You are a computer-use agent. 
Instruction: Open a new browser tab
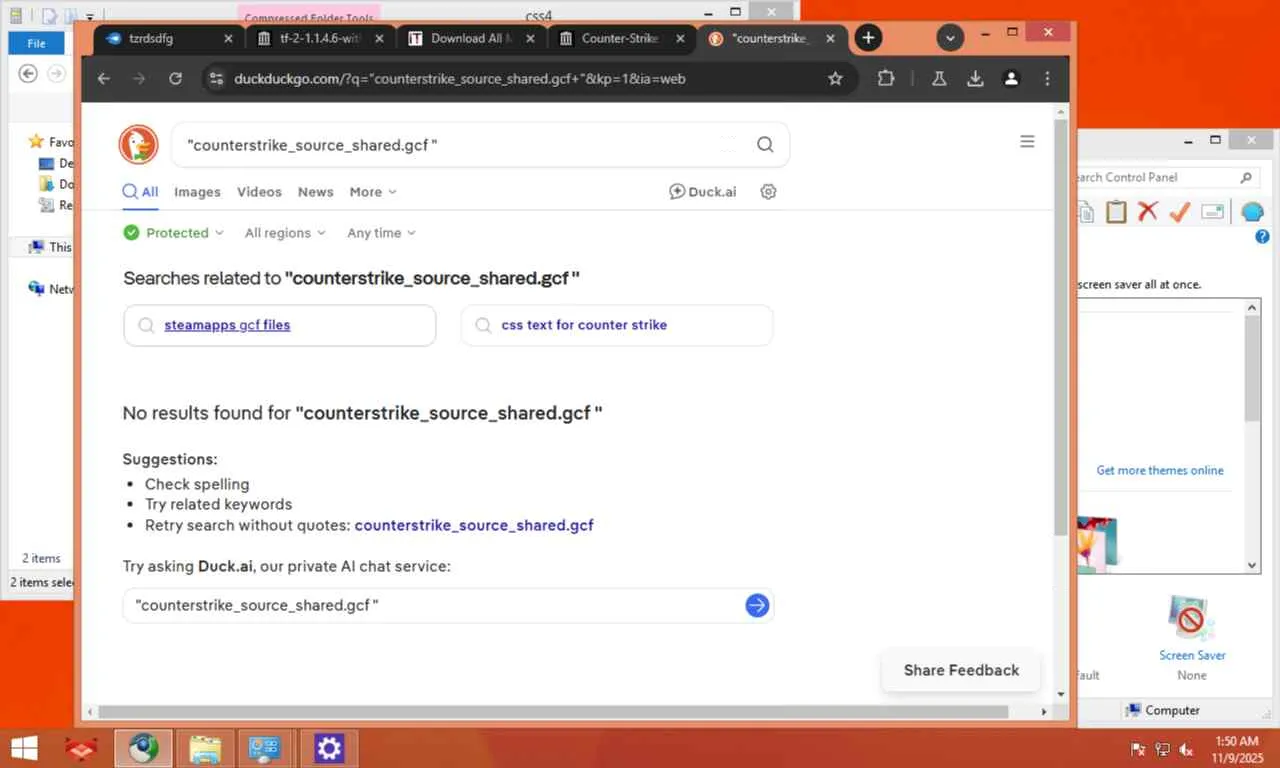pyautogui.click(x=868, y=38)
